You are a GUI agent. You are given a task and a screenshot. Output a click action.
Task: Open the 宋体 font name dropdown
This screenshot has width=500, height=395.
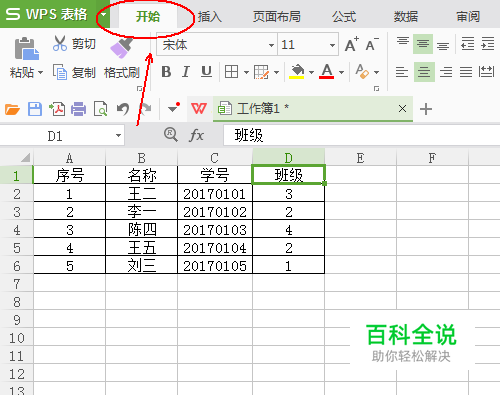coord(271,45)
